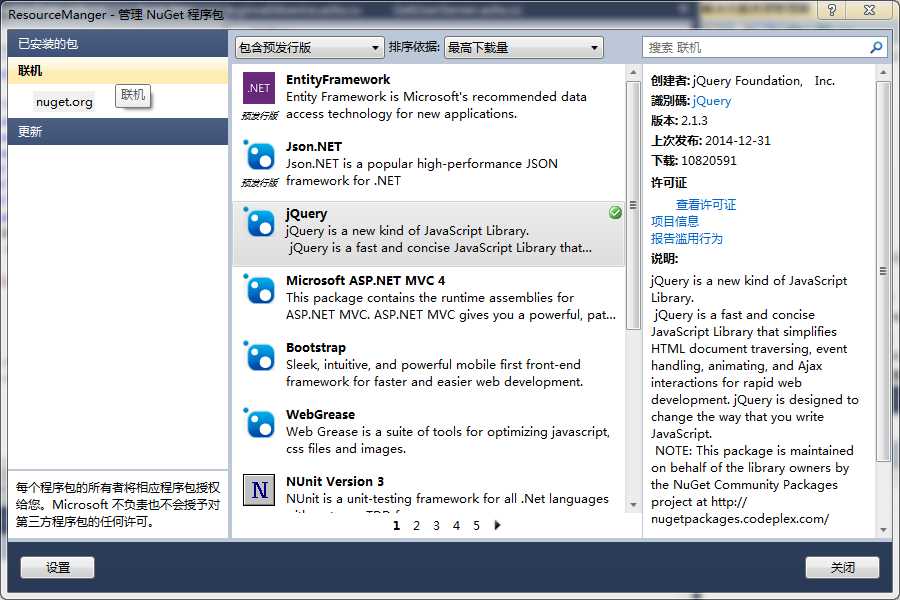This screenshot has height=600, width=900.
Task: Click the EntityFramework .NET package icon
Action: [x=259, y=88]
